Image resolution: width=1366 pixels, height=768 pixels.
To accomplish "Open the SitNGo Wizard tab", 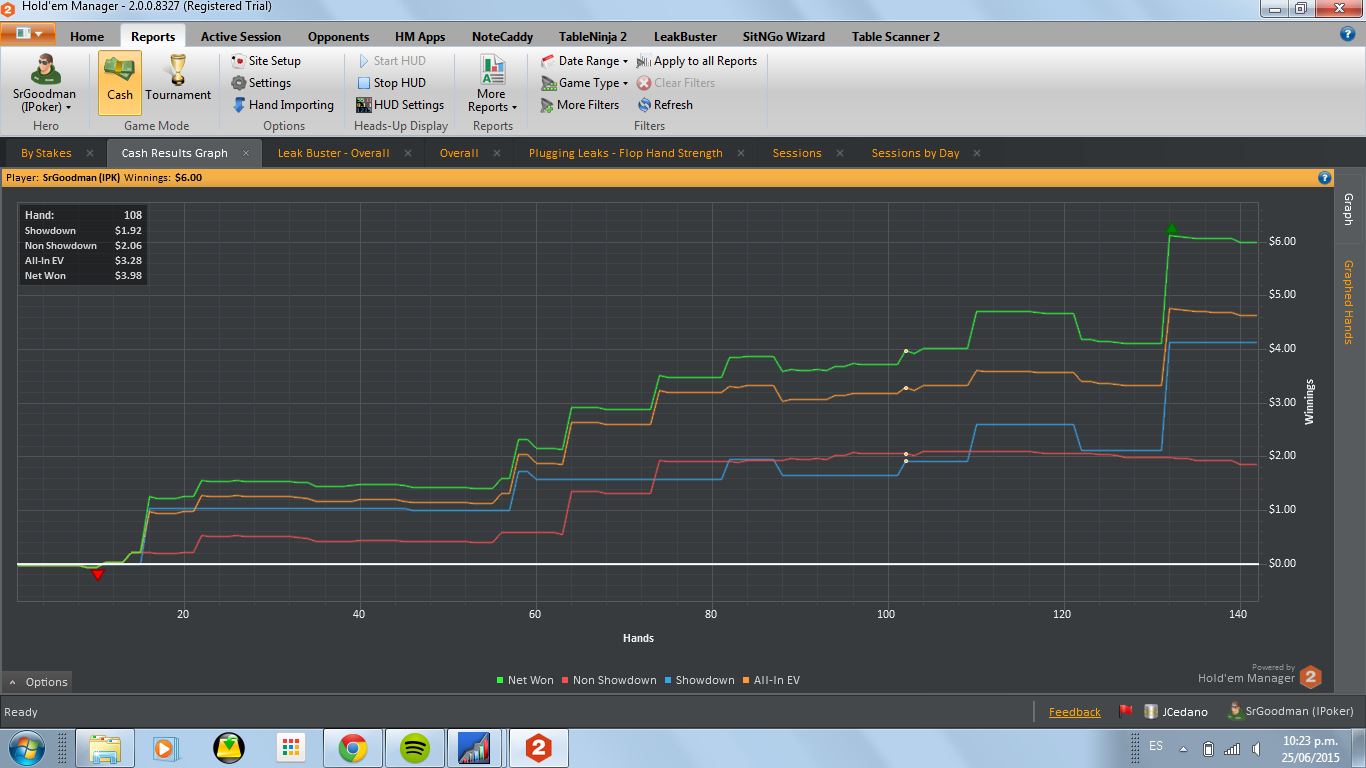I will (x=784, y=37).
